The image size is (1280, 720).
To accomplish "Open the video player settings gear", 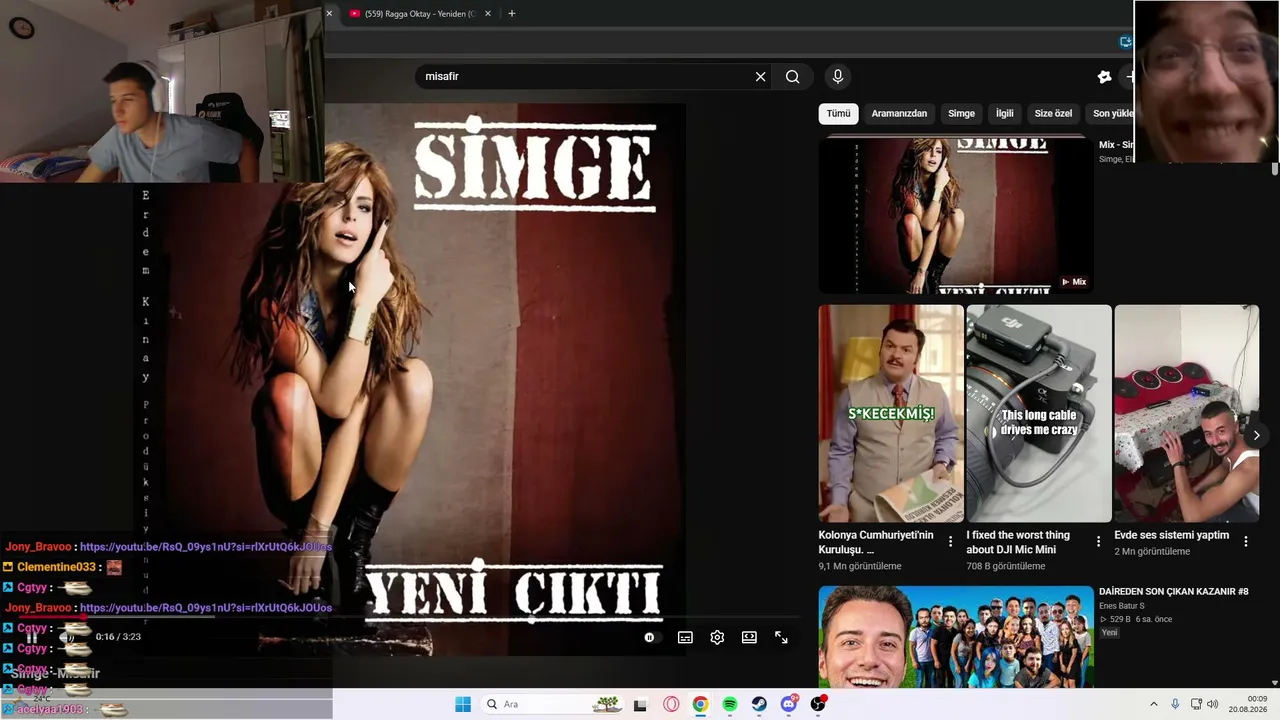I will 717,637.
